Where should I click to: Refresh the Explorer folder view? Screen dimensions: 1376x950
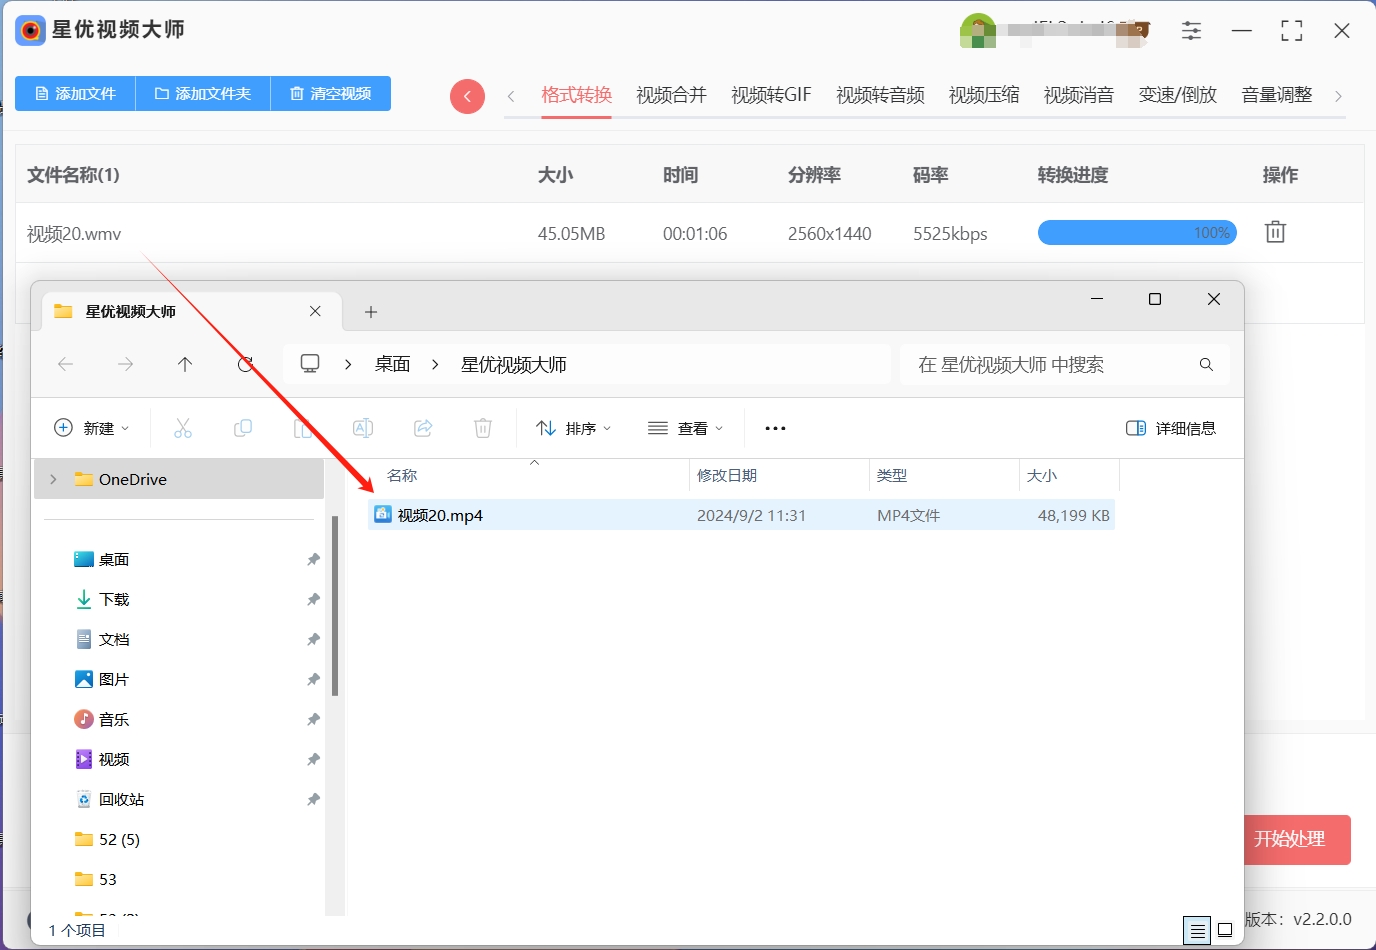245,364
